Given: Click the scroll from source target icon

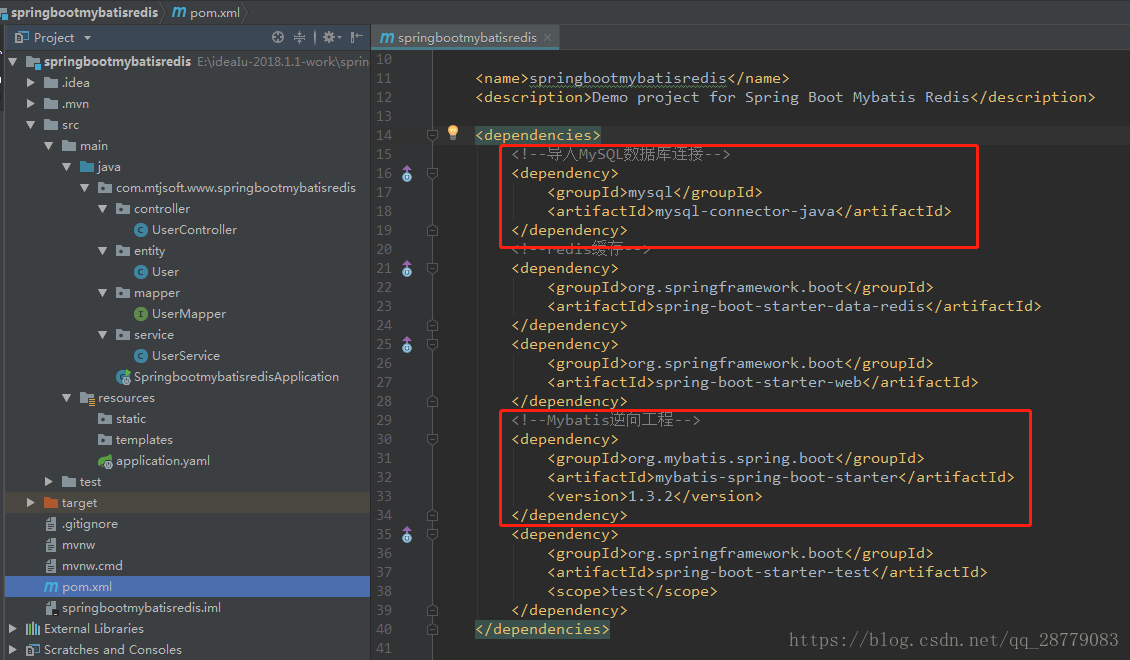Looking at the screenshot, I should [278, 37].
